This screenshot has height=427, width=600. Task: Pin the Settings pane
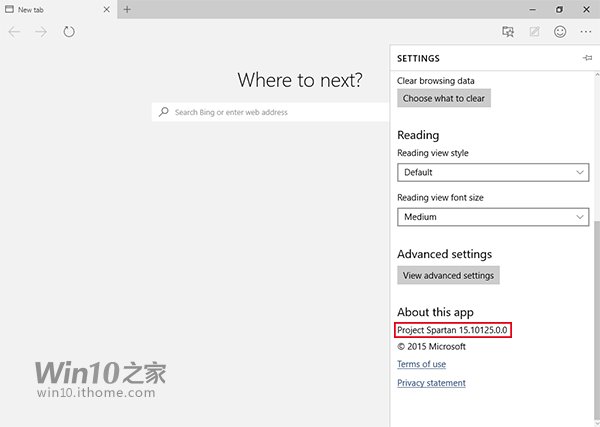click(x=587, y=59)
